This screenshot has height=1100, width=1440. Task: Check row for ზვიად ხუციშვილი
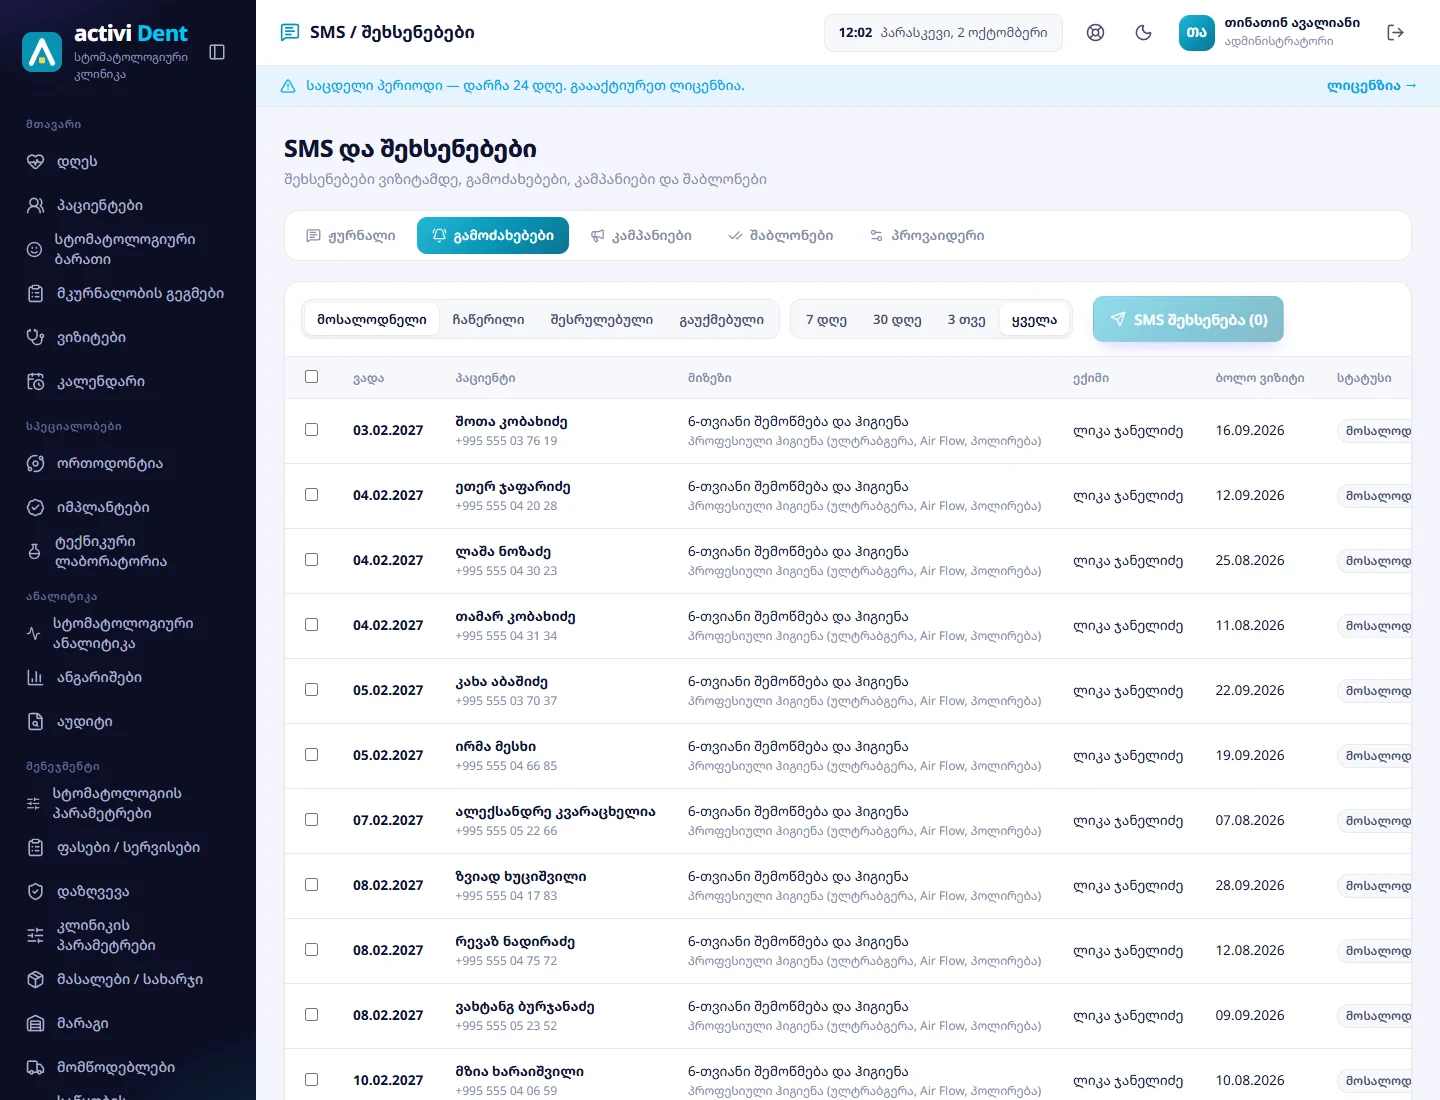click(311, 884)
